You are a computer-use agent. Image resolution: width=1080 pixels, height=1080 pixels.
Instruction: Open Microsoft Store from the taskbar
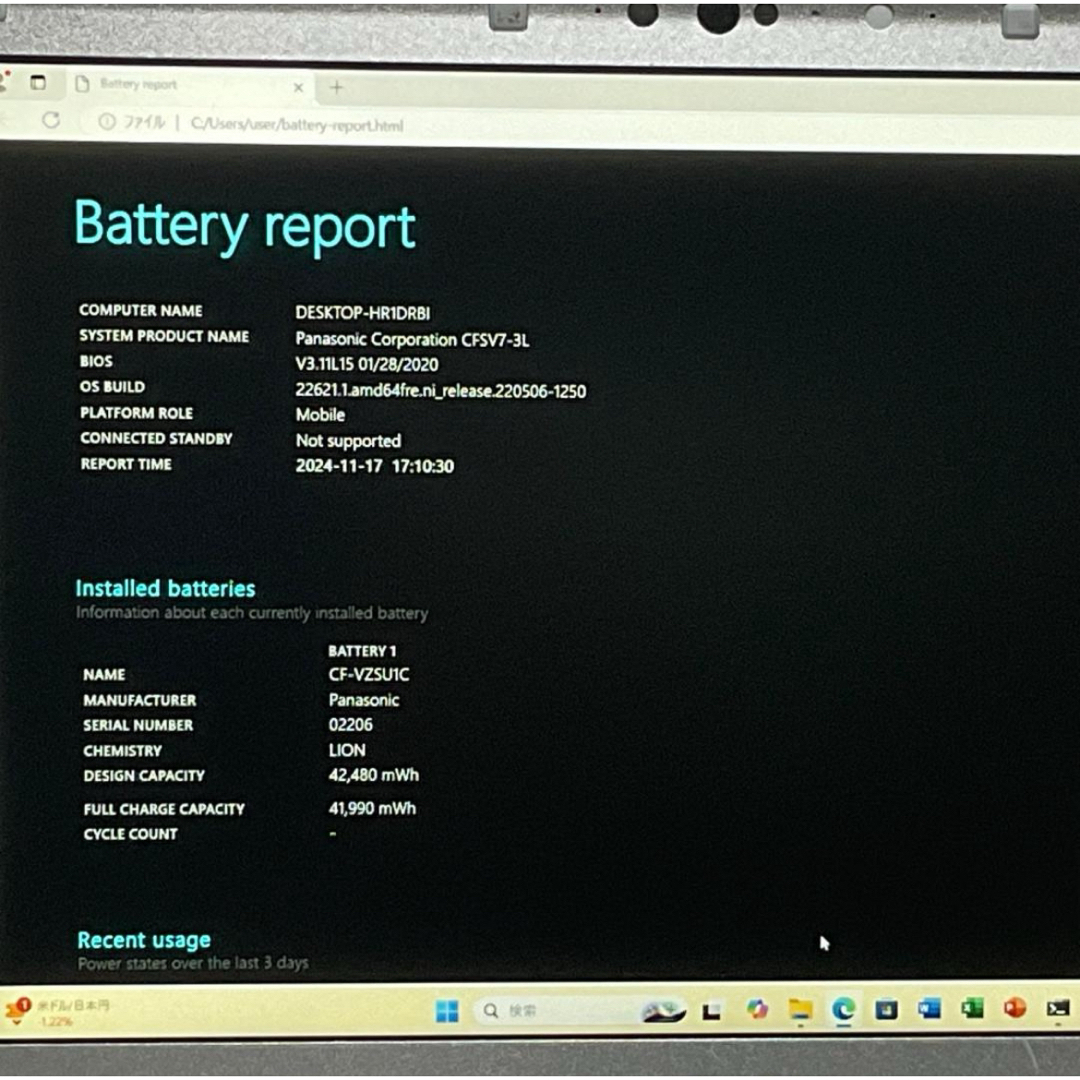point(886,1009)
